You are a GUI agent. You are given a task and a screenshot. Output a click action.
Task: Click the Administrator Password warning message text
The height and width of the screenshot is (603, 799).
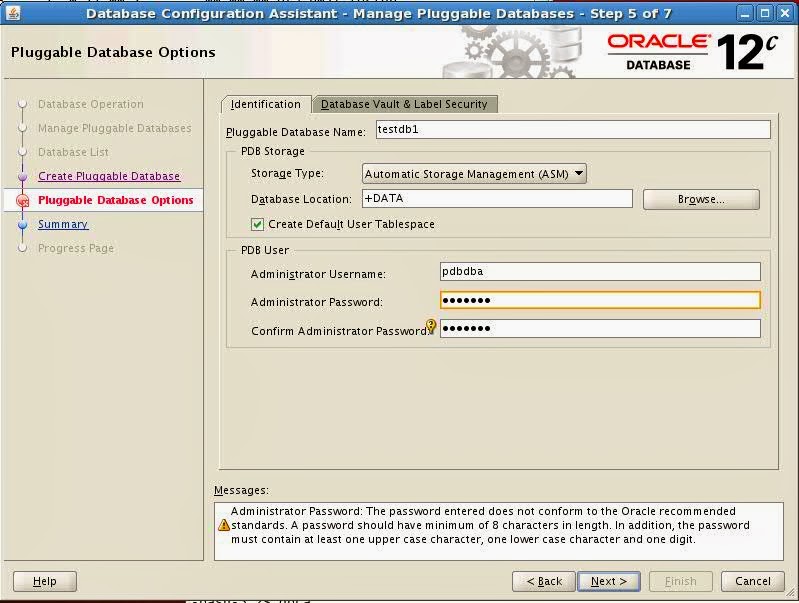[x=490, y=526]
